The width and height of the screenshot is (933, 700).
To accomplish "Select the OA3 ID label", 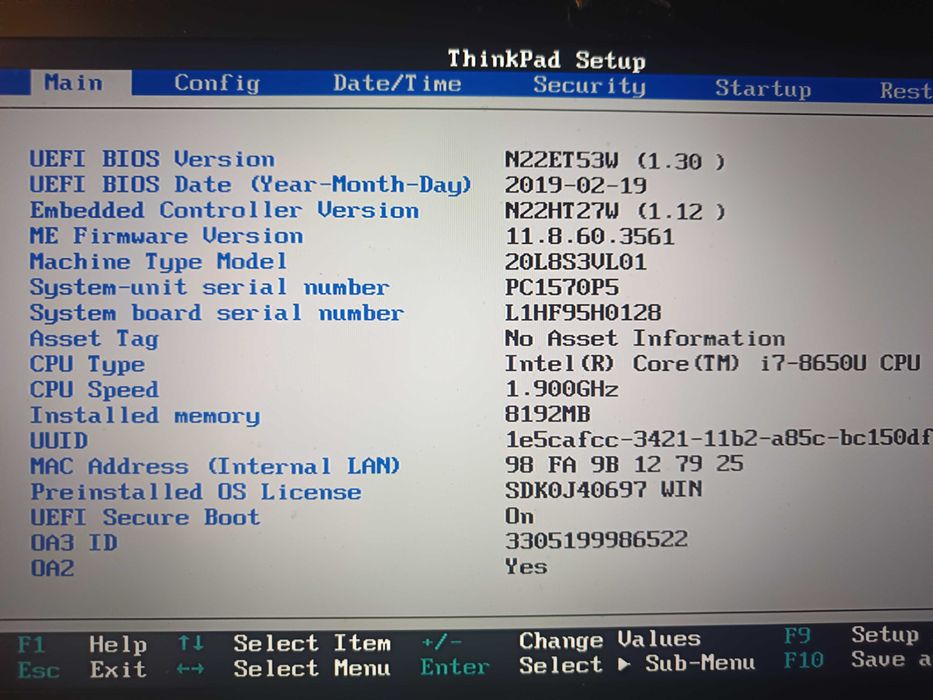I will tap(74, 542).
